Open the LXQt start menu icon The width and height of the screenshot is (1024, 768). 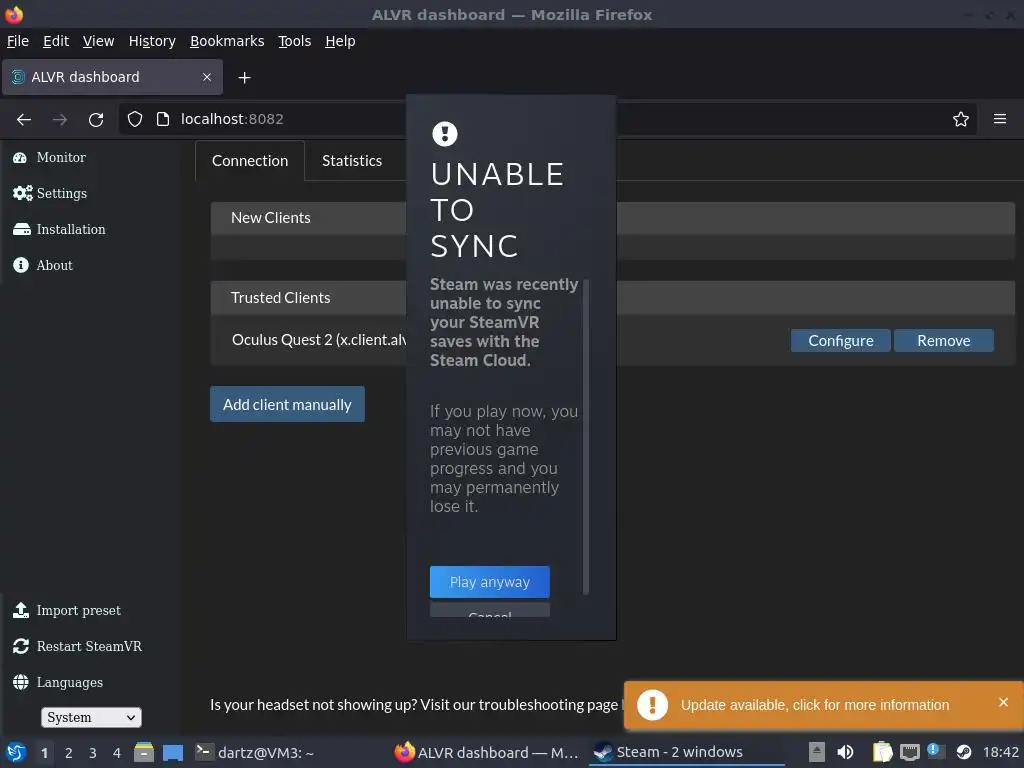(16, 752)
